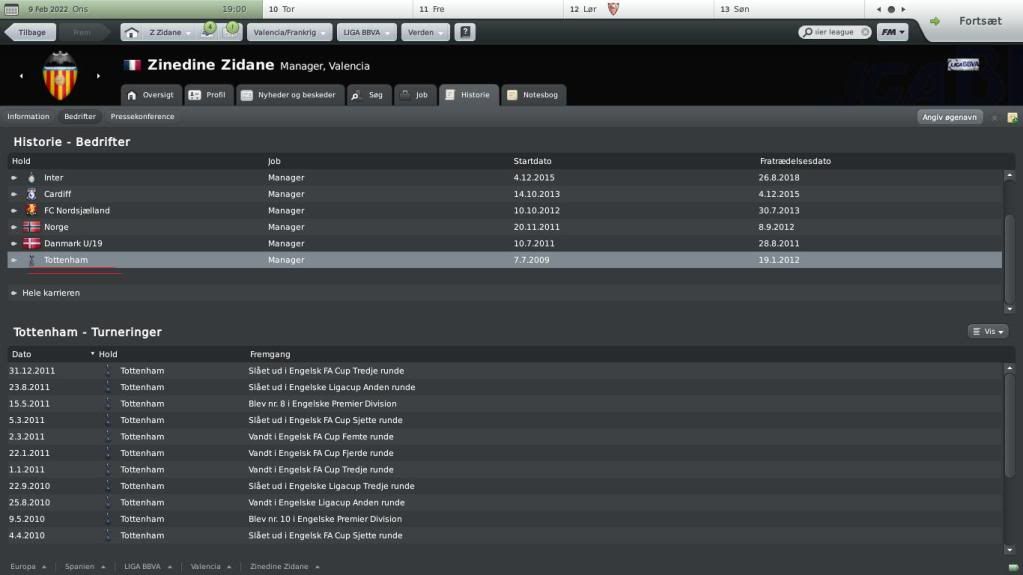1023x575 pixels.
Task: Click the green Fortsæt arrow icon
Action: tap(935, 22)
